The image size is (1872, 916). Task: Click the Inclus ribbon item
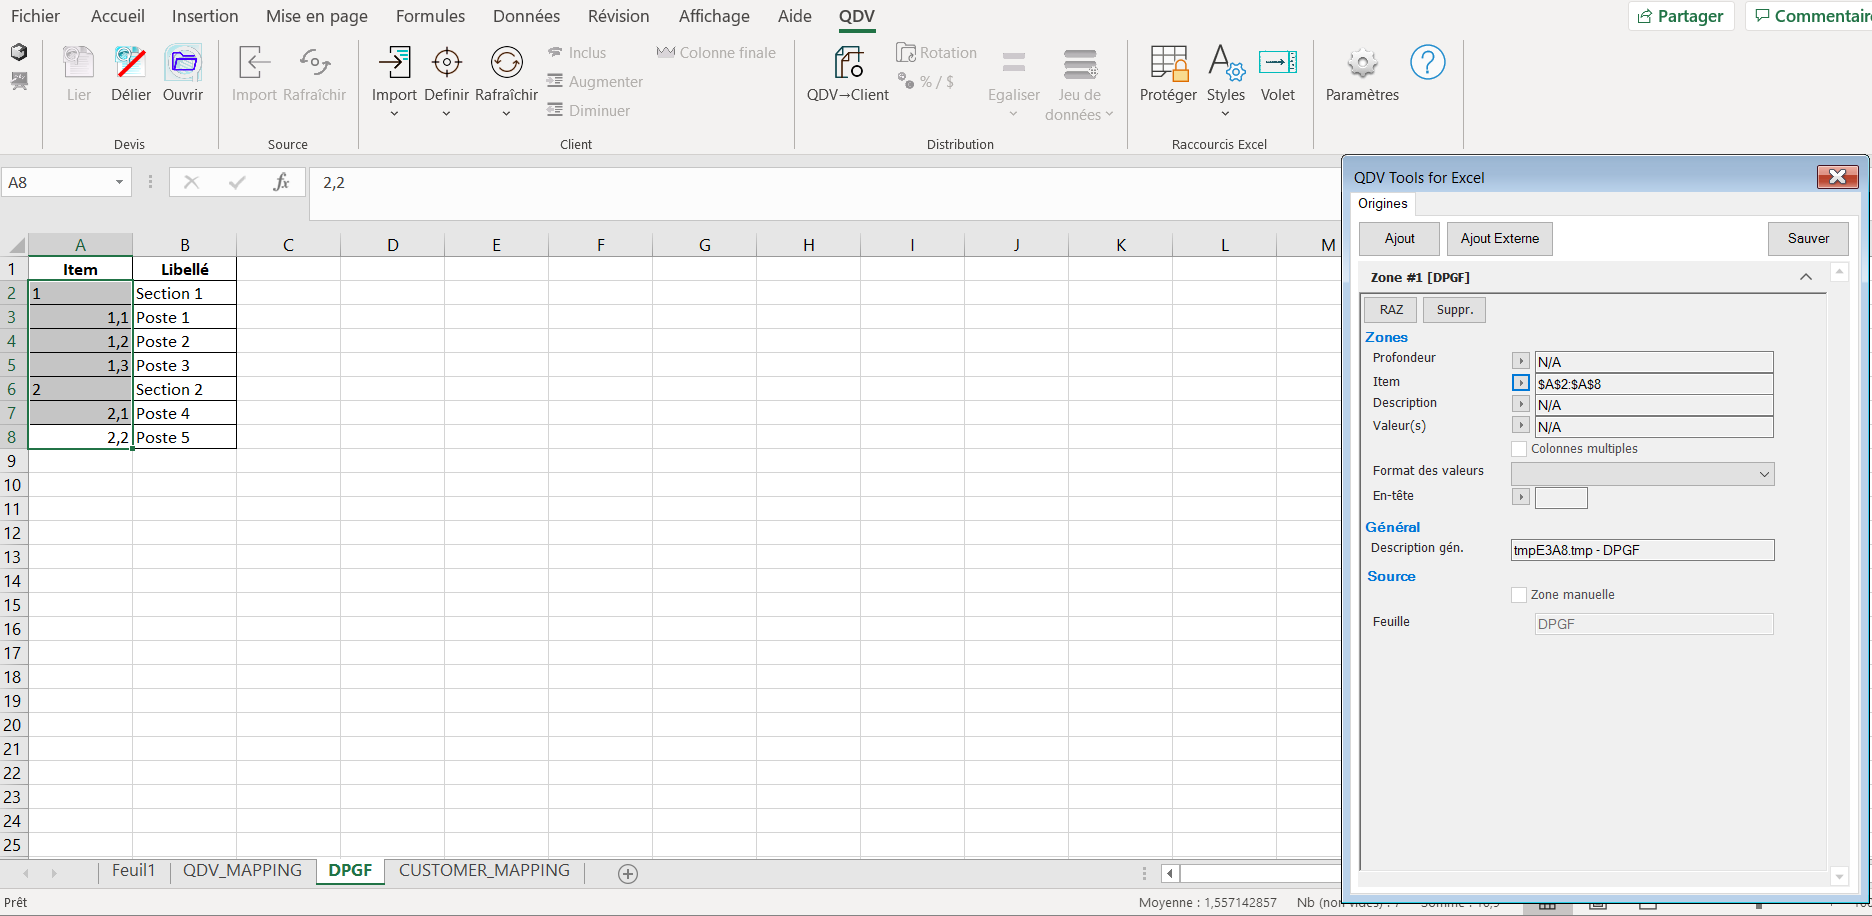point(577,53)
